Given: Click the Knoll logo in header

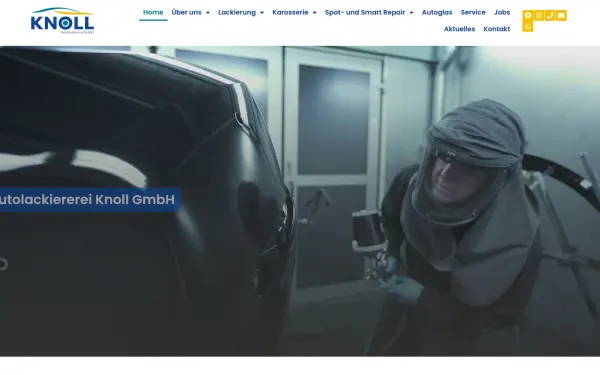Looking at the screenshot, I should click(x=62, y=21).
